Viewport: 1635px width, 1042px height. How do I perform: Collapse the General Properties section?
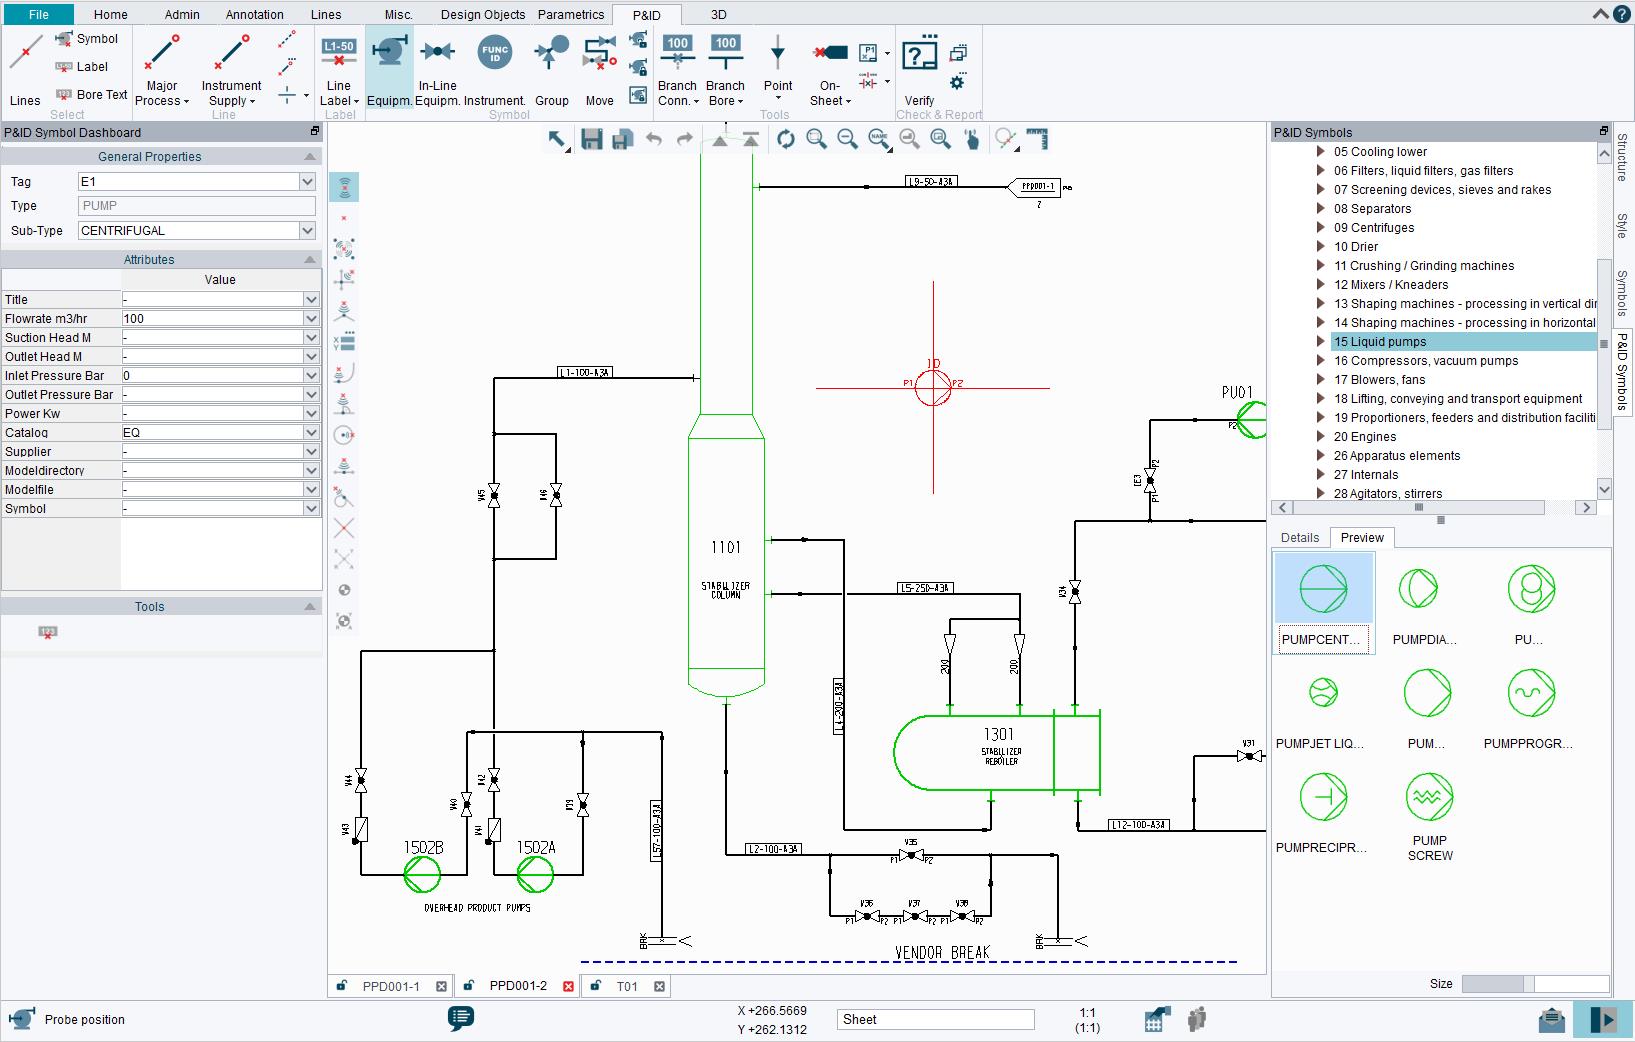click(x=311, y=156)
